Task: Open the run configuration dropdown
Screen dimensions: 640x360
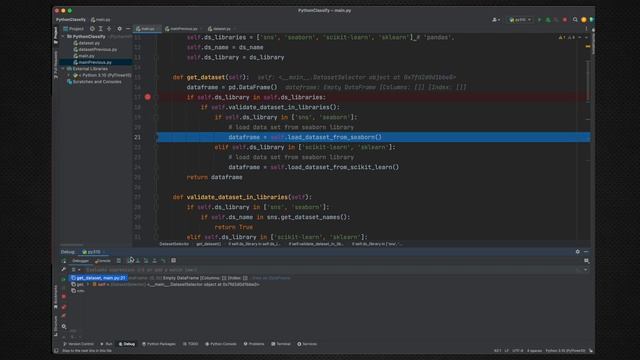Action: point(520,20)
